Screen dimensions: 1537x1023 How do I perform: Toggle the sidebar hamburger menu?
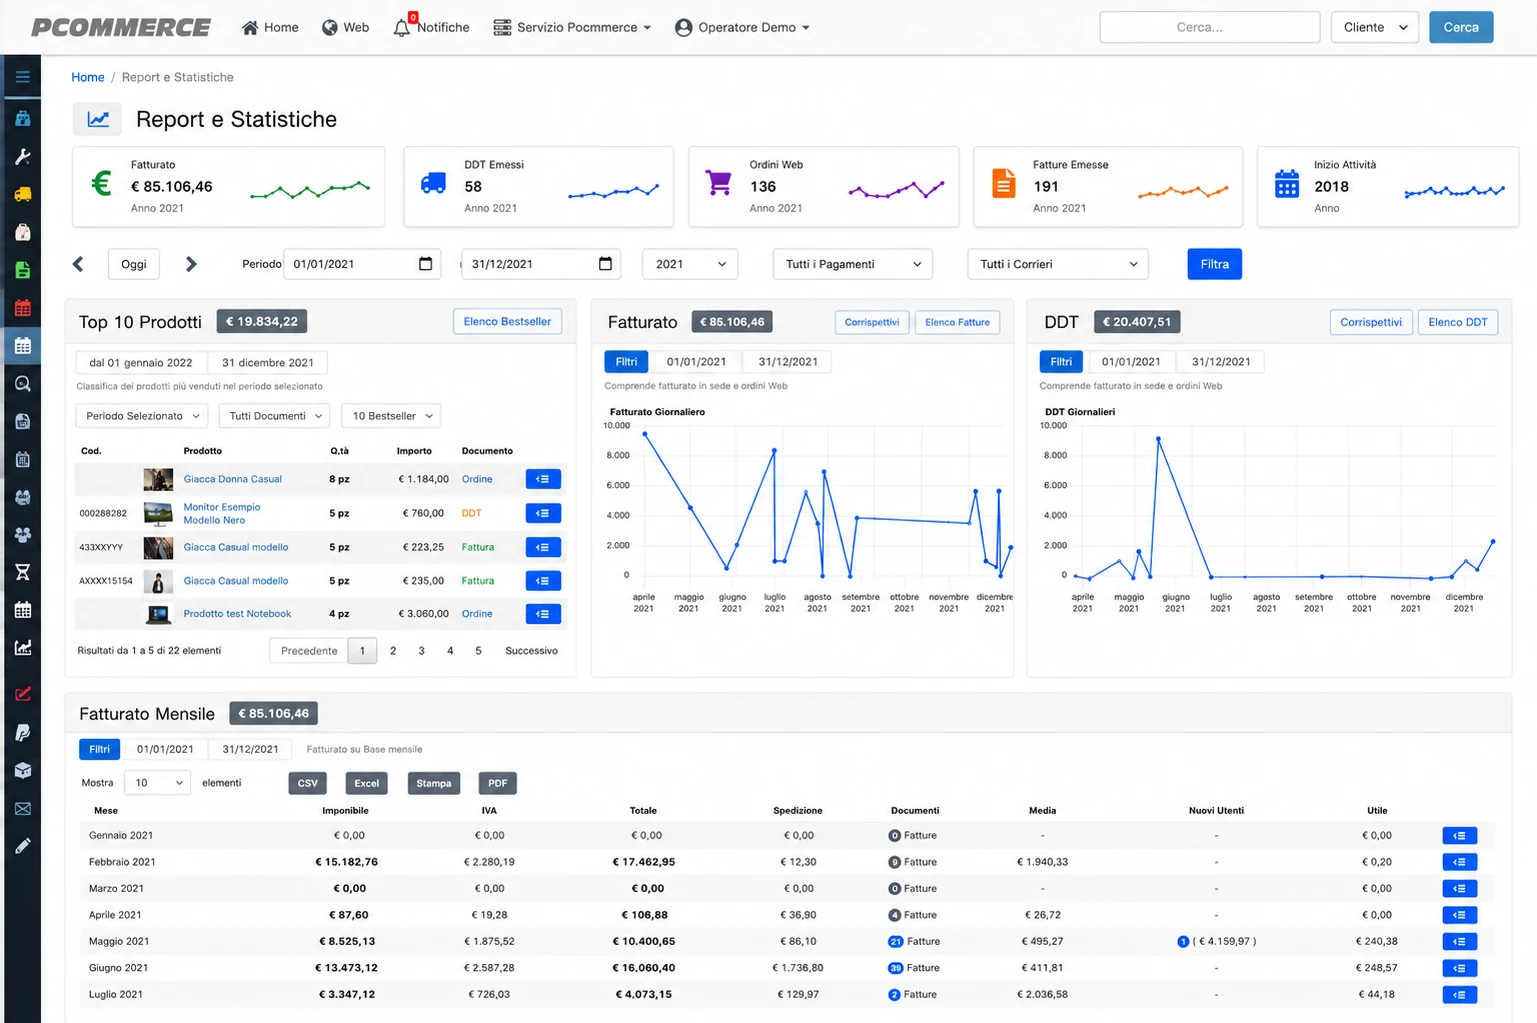(x=22, y=77)
